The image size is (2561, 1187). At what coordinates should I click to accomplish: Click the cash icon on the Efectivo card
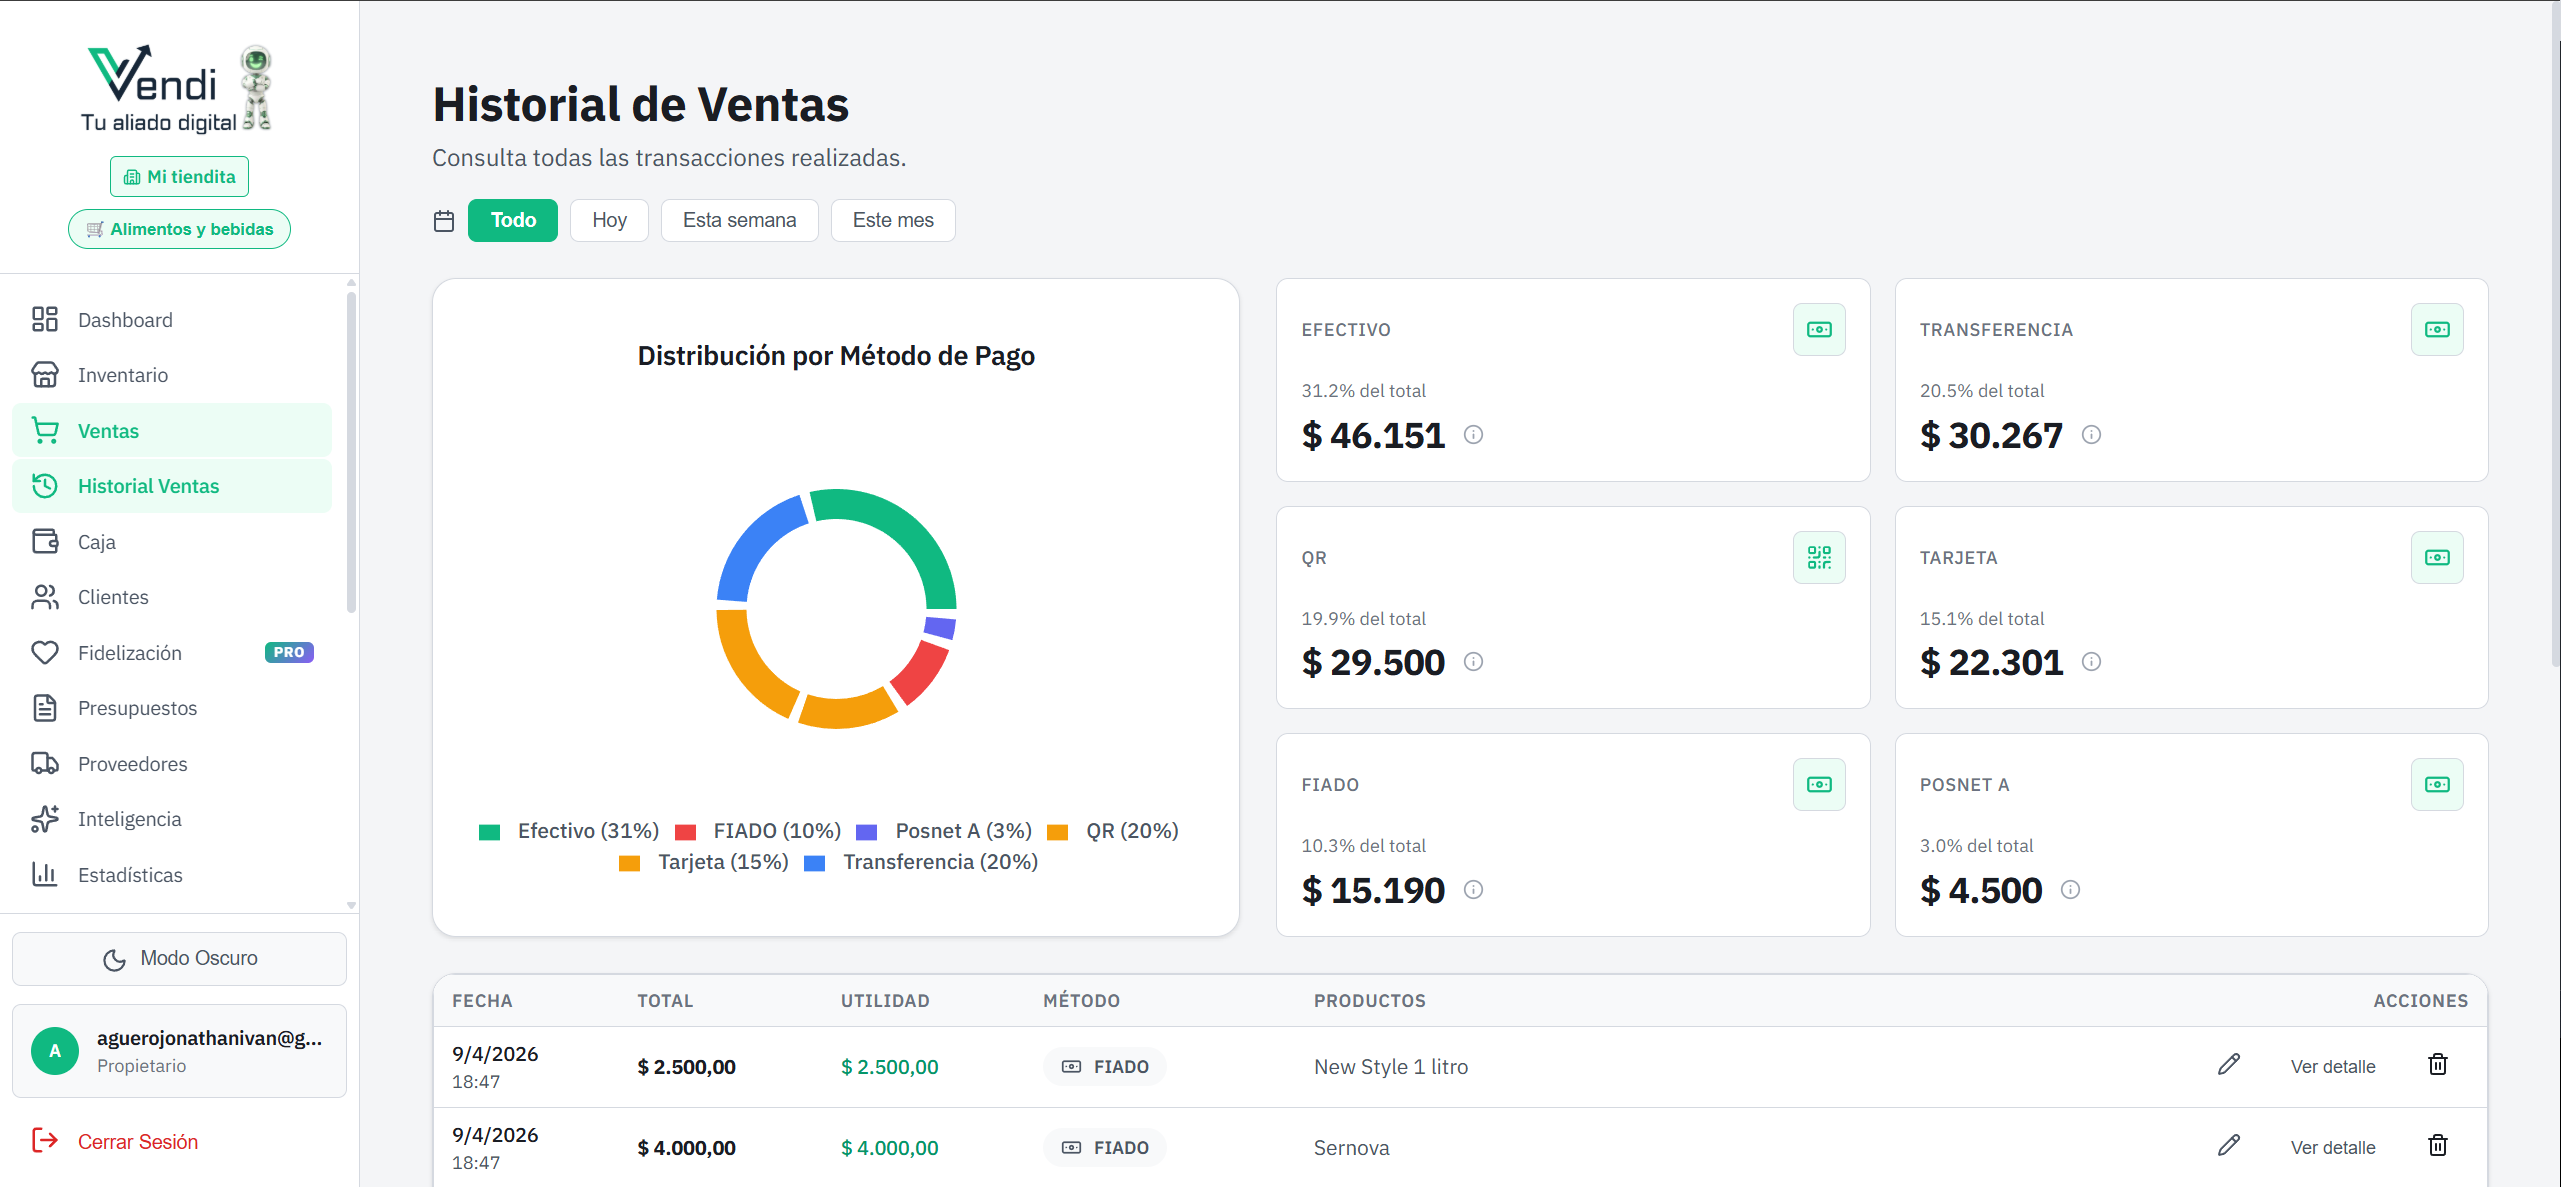tap(1819, 329)
